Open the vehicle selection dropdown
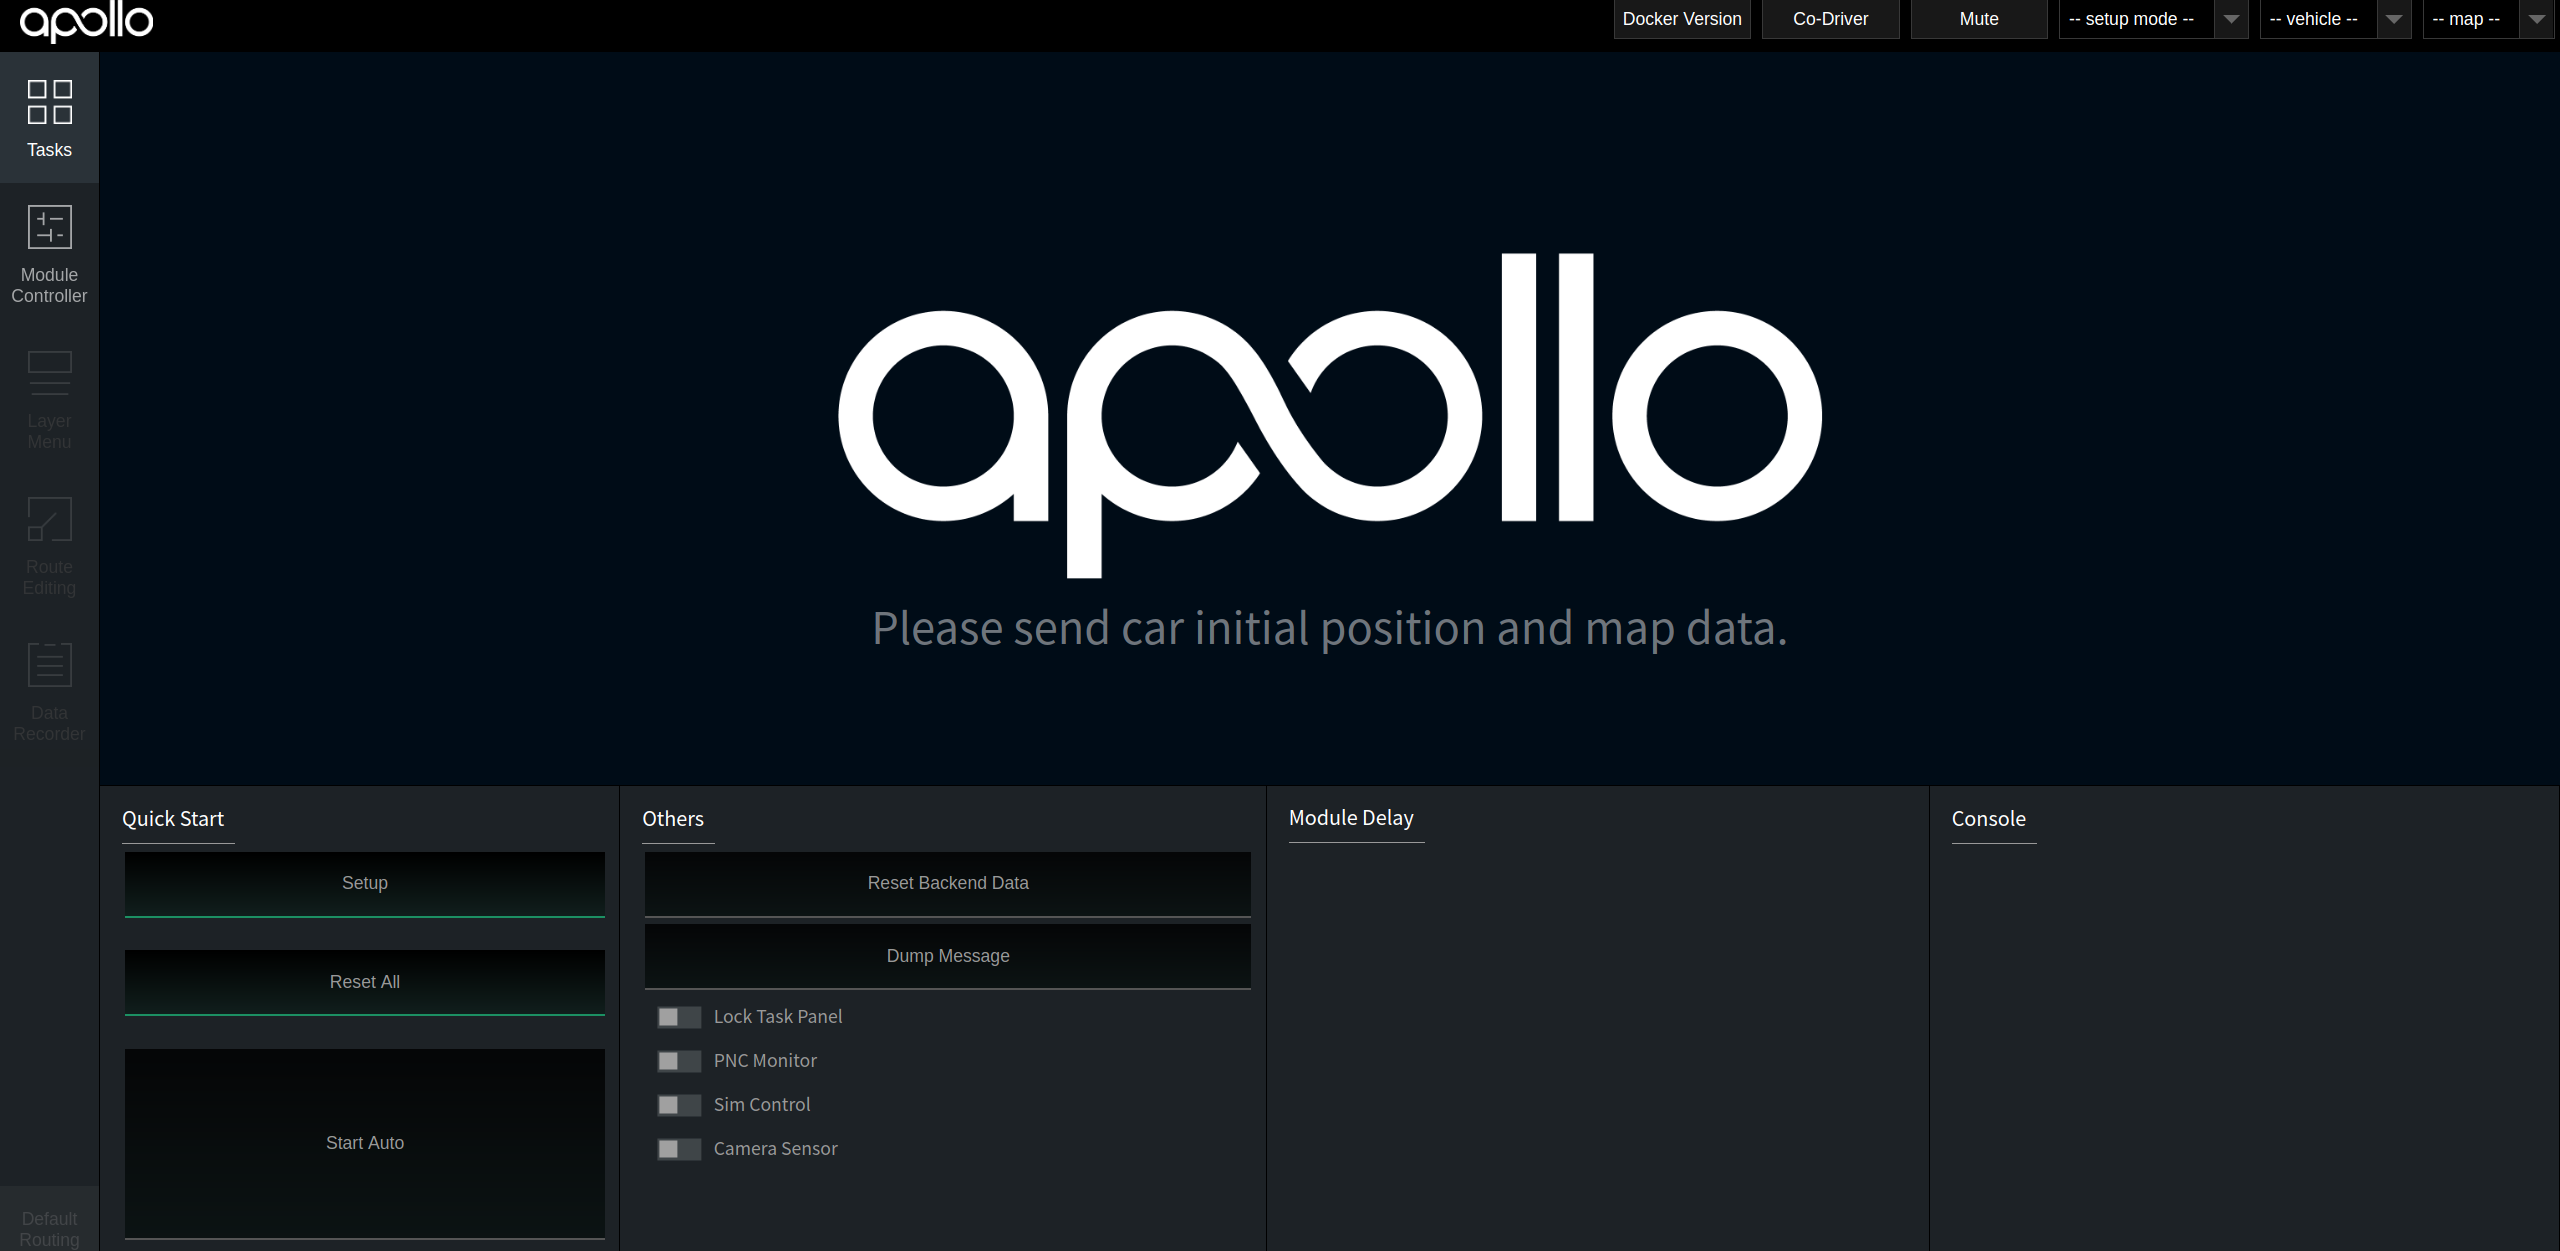Viewport: 2560px width, 1251px height. [x=2334, y=19]
